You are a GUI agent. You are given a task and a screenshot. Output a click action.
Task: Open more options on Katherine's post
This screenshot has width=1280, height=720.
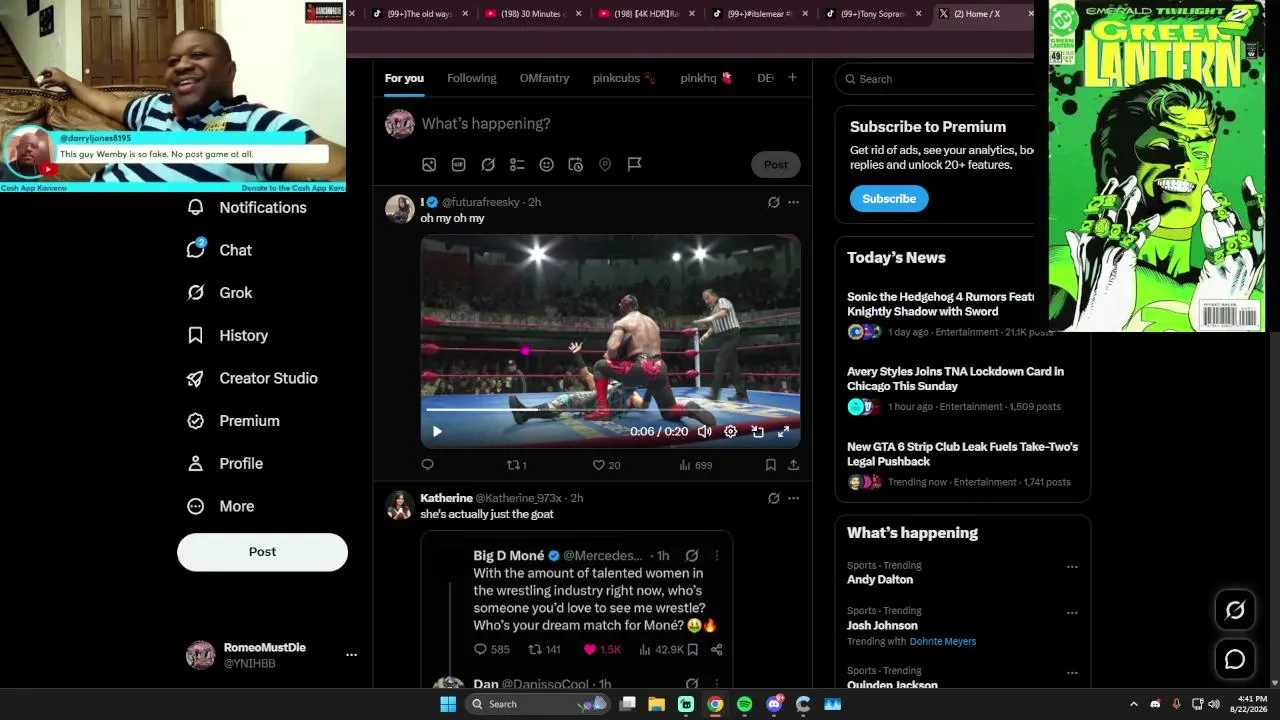point(793,498)
